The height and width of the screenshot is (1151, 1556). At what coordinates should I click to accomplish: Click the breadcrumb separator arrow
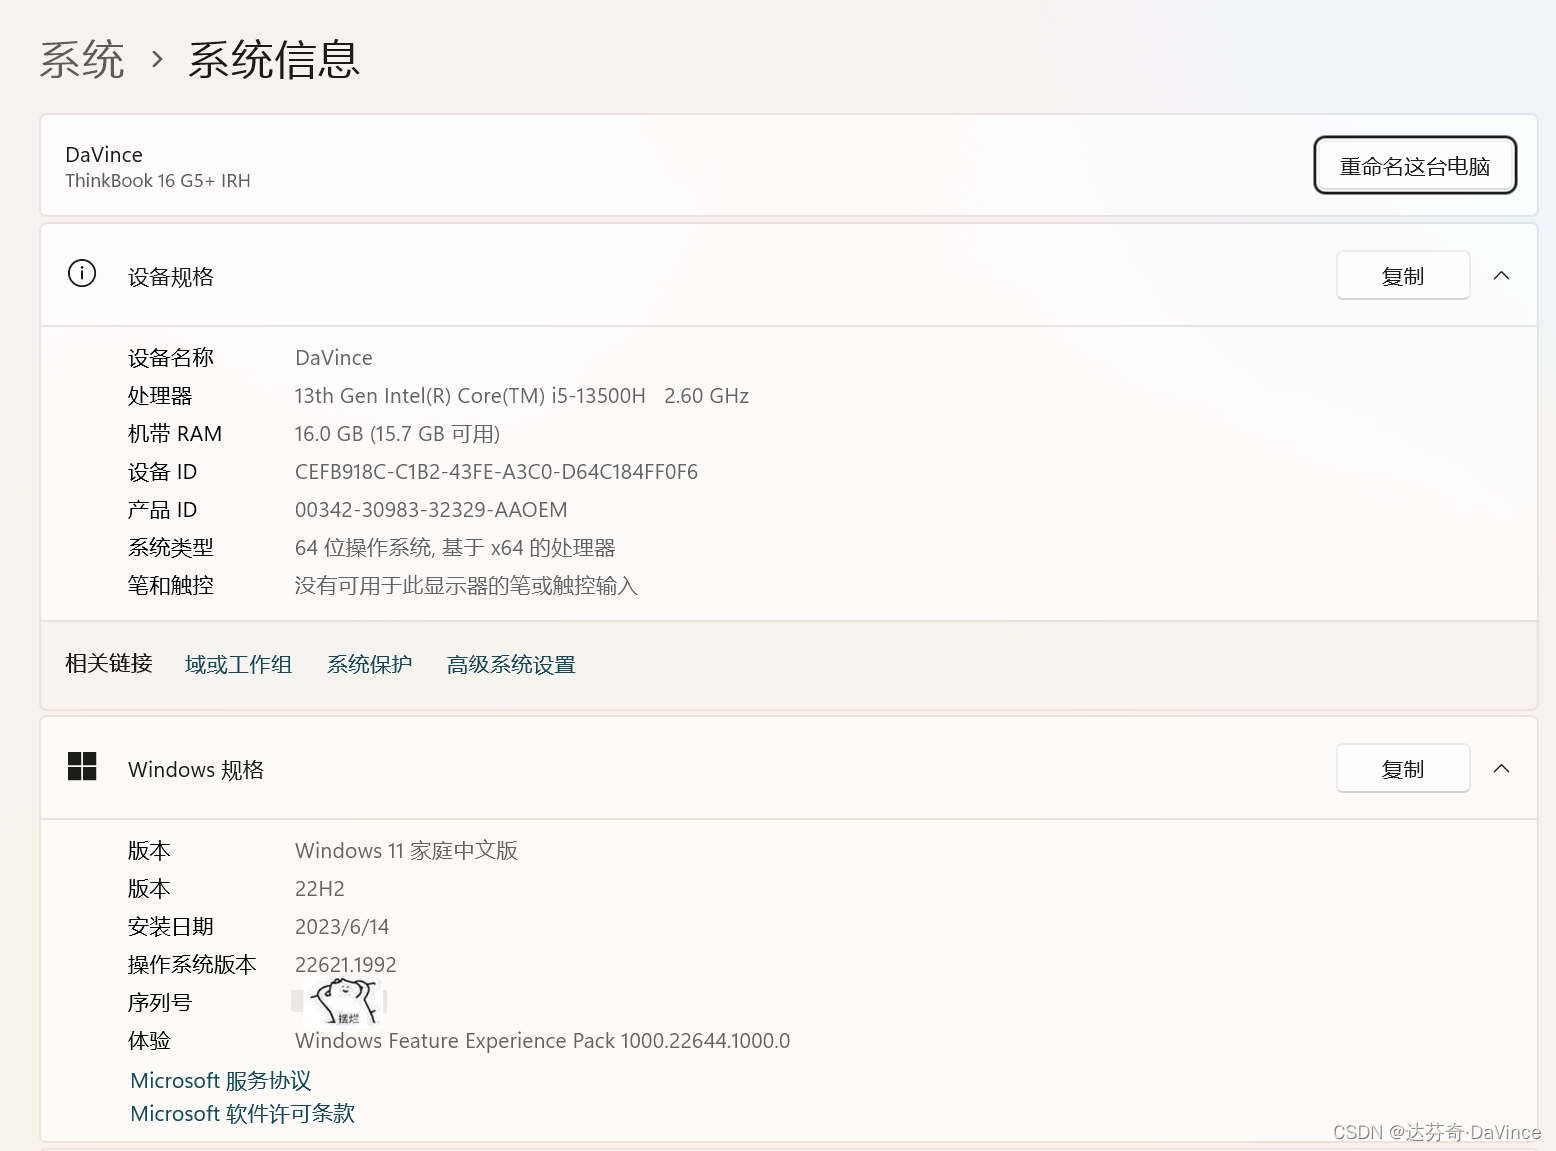pyautogui.click(x=157, y=59)
